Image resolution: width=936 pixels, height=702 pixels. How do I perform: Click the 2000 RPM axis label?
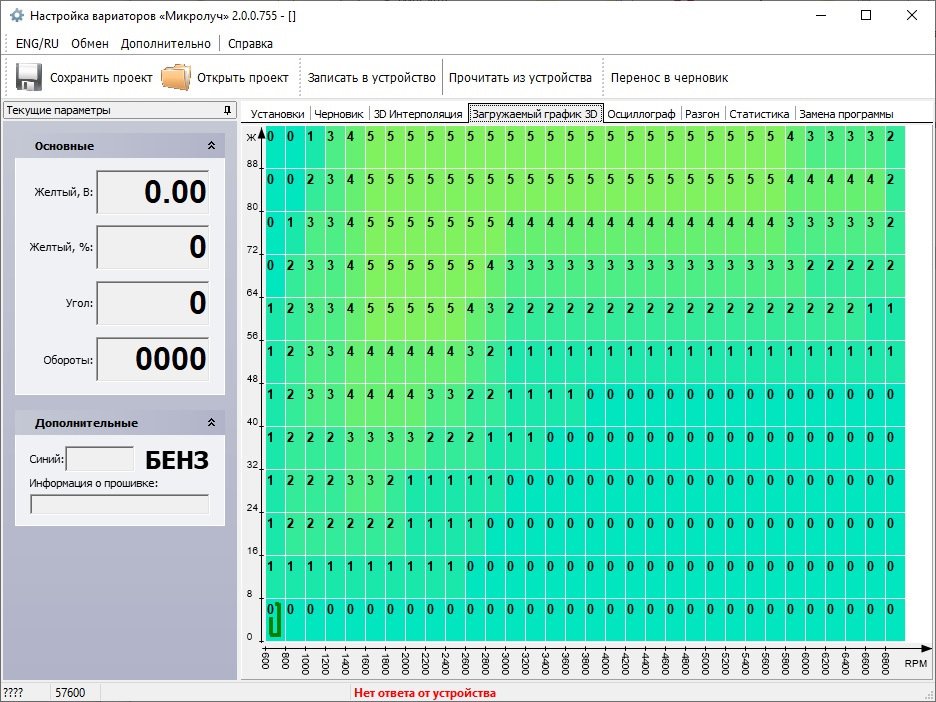click(x=405, y=664)
